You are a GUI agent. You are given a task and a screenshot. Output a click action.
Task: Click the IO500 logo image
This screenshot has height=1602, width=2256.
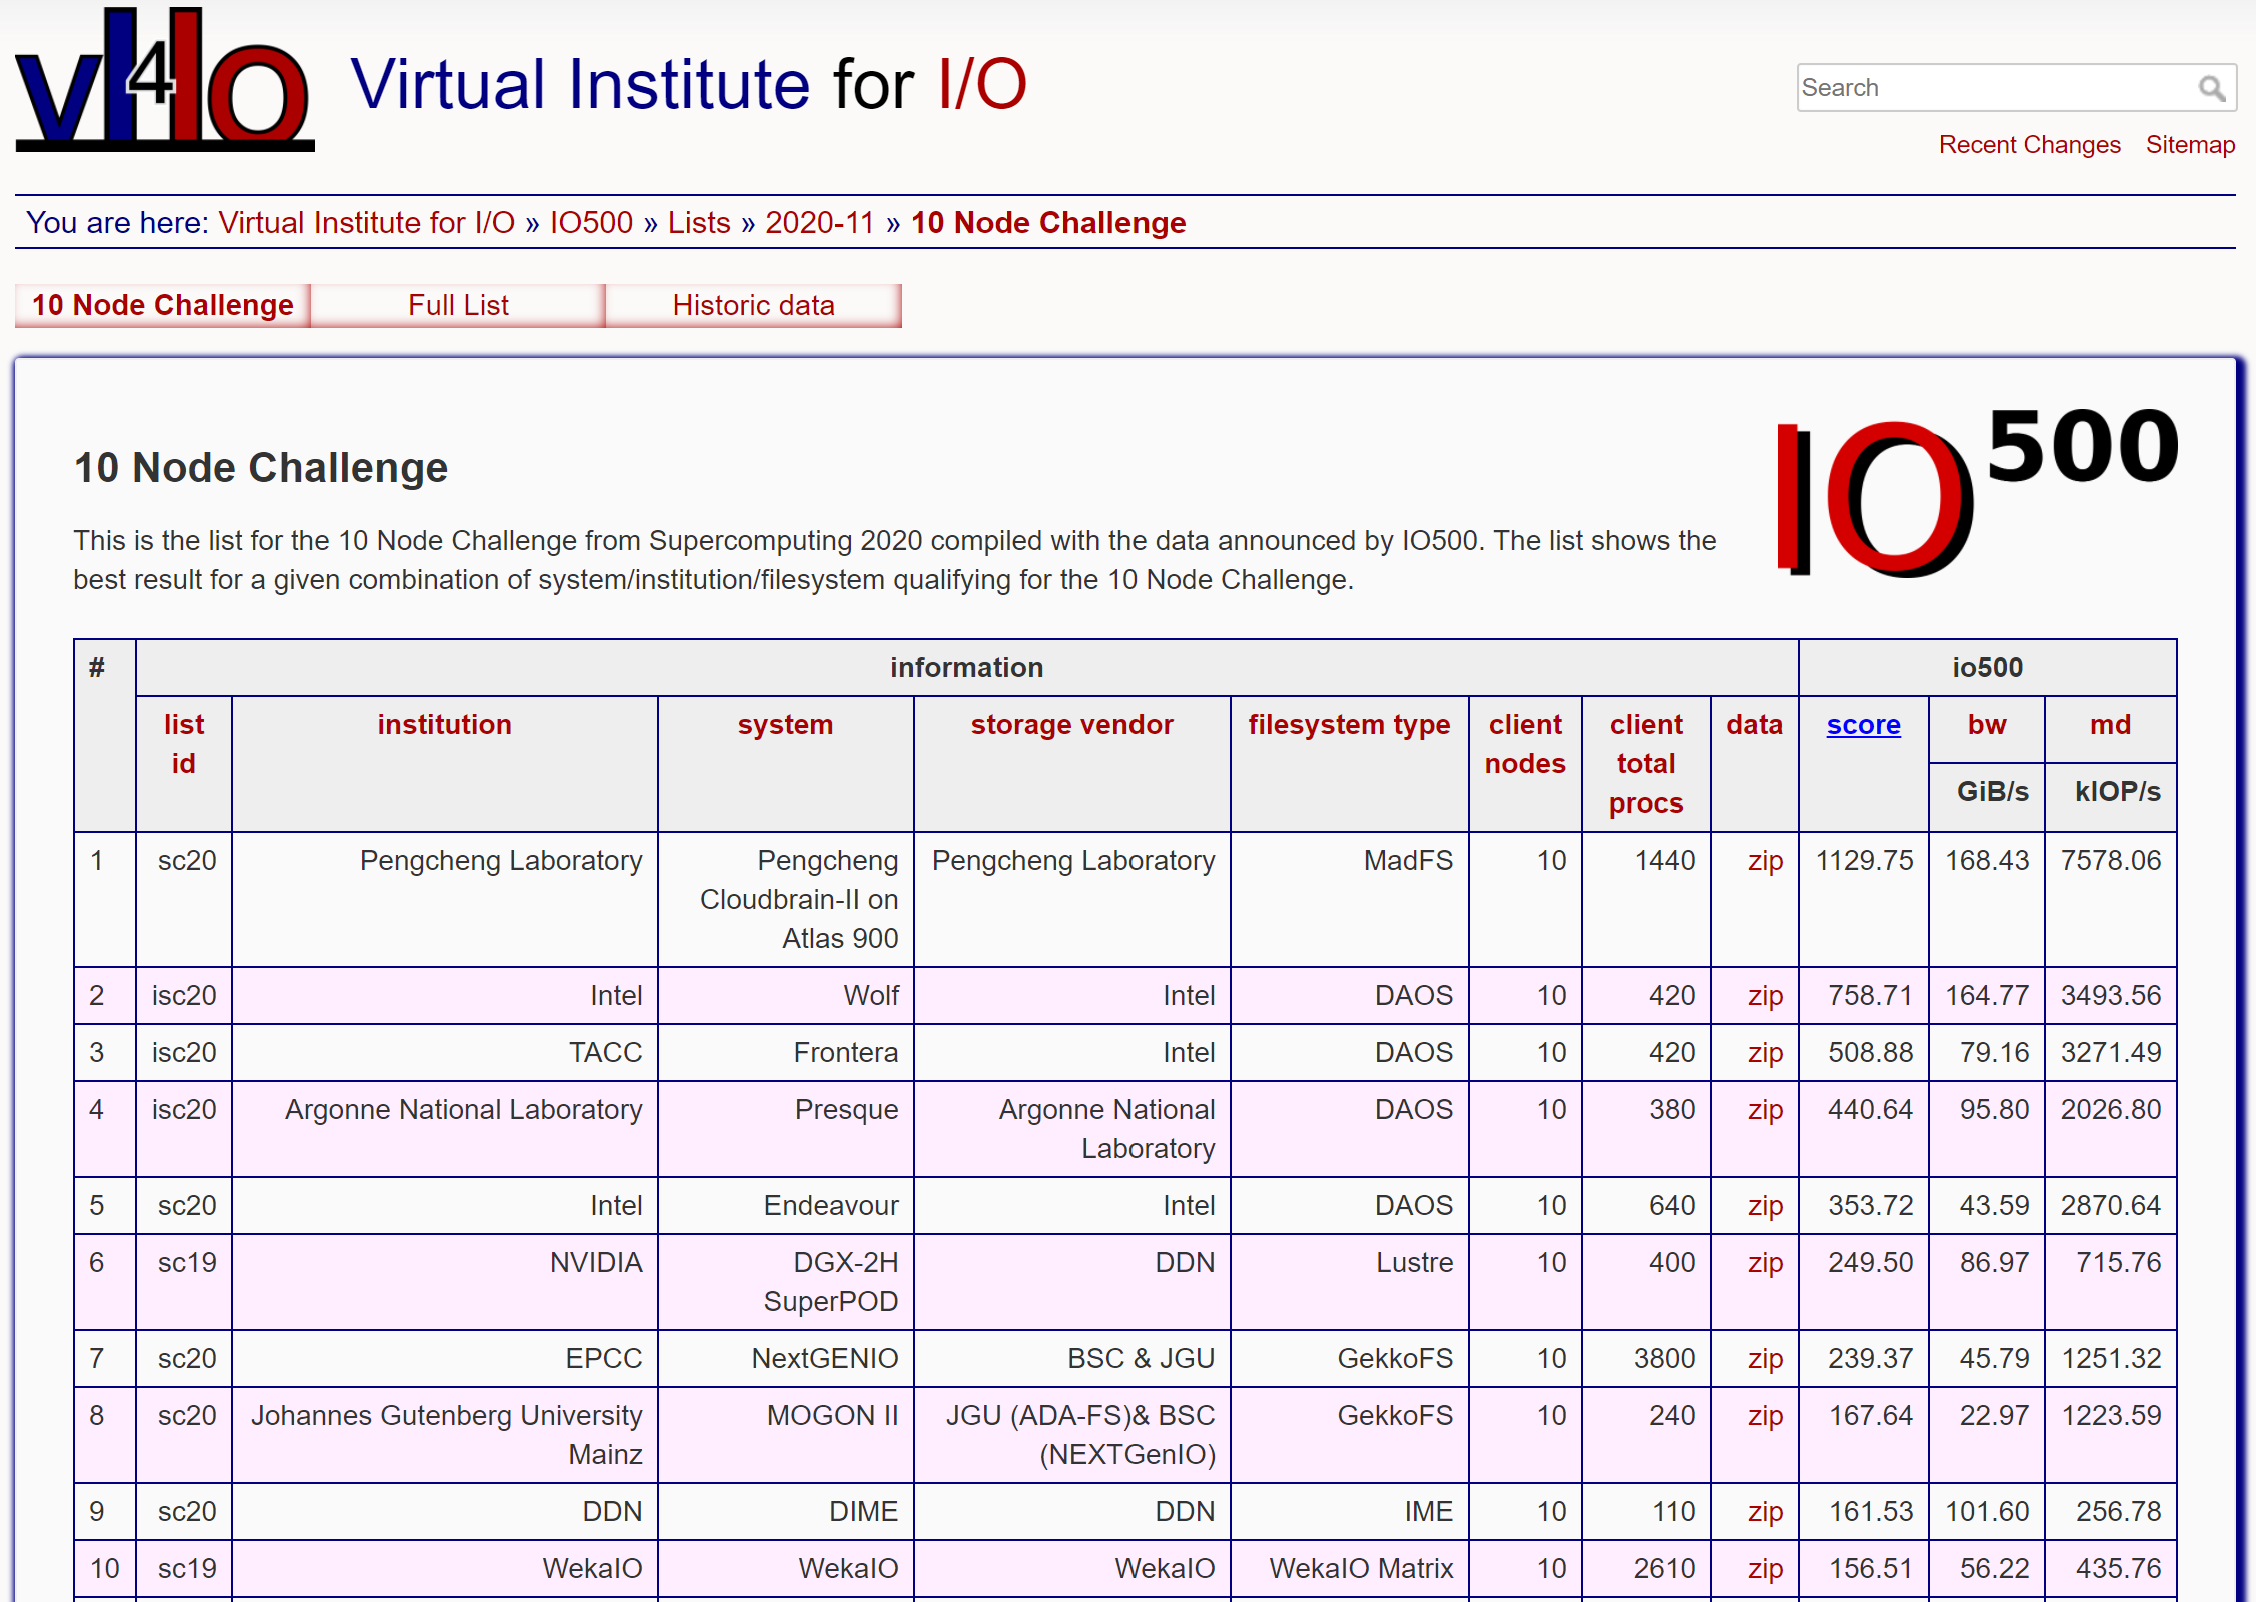[x=1976, y=490]
